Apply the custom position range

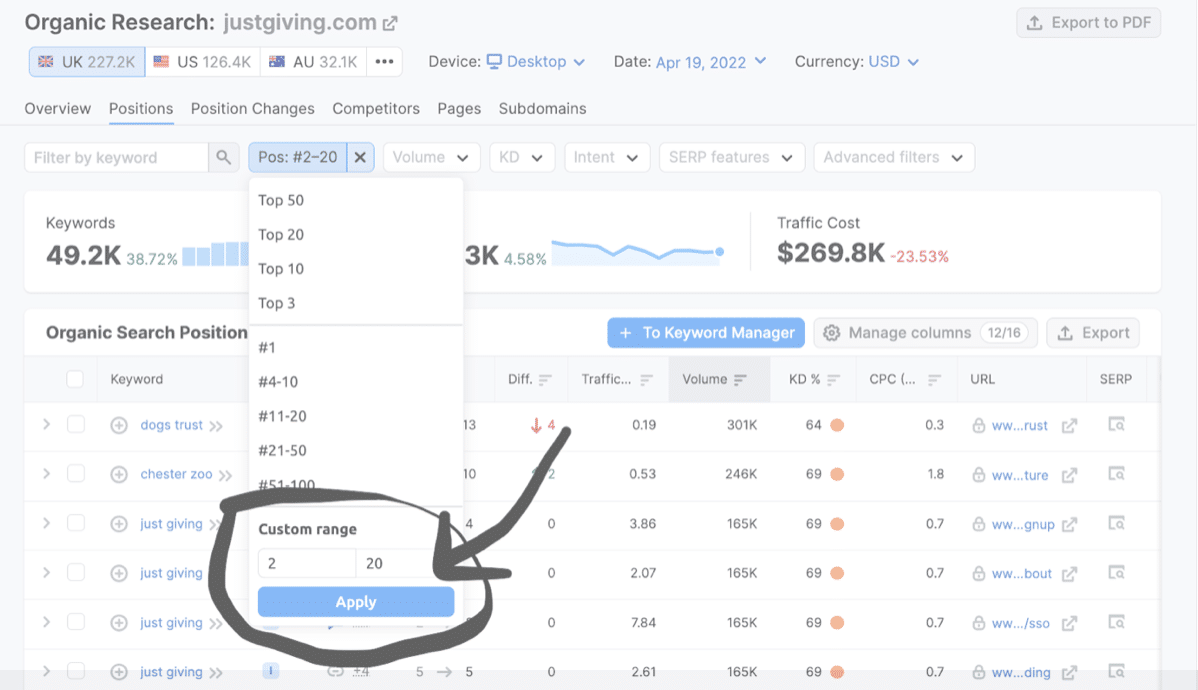356,602
